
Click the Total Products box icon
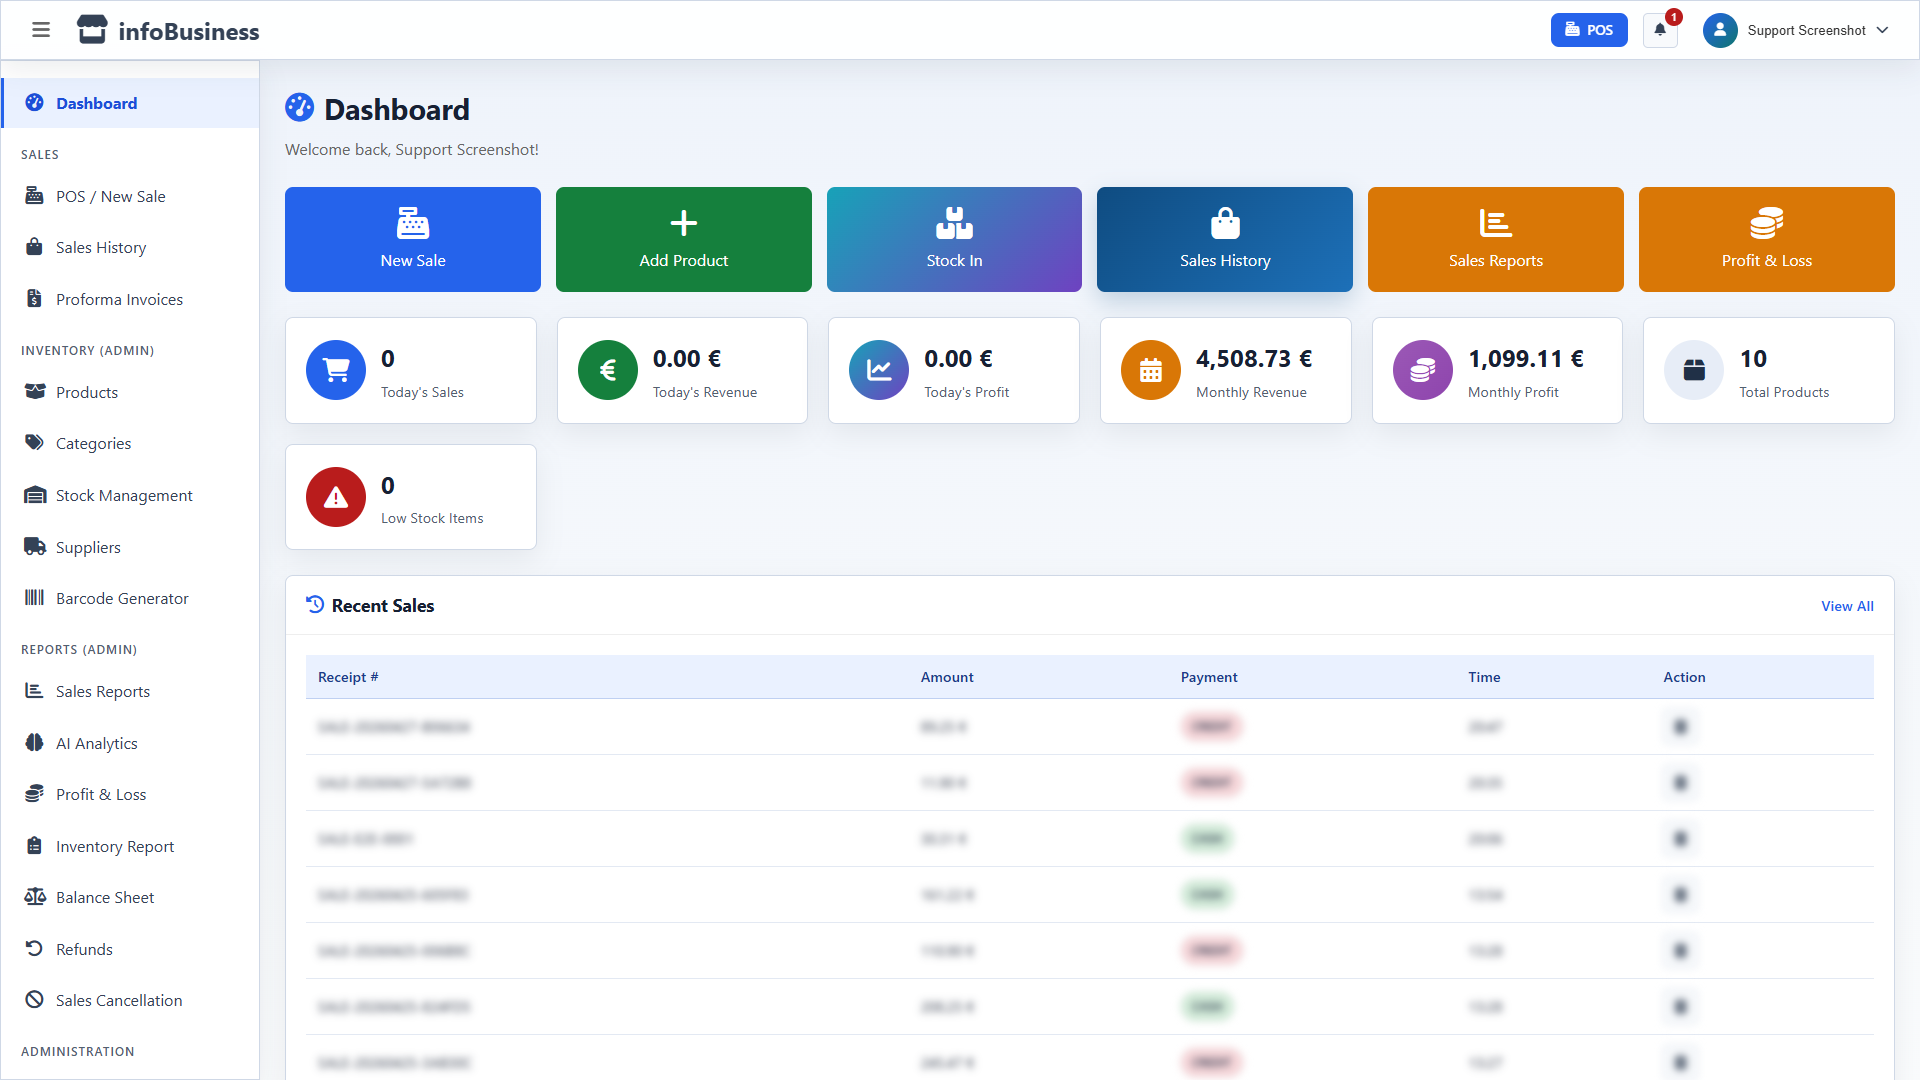coord(1694,370)
